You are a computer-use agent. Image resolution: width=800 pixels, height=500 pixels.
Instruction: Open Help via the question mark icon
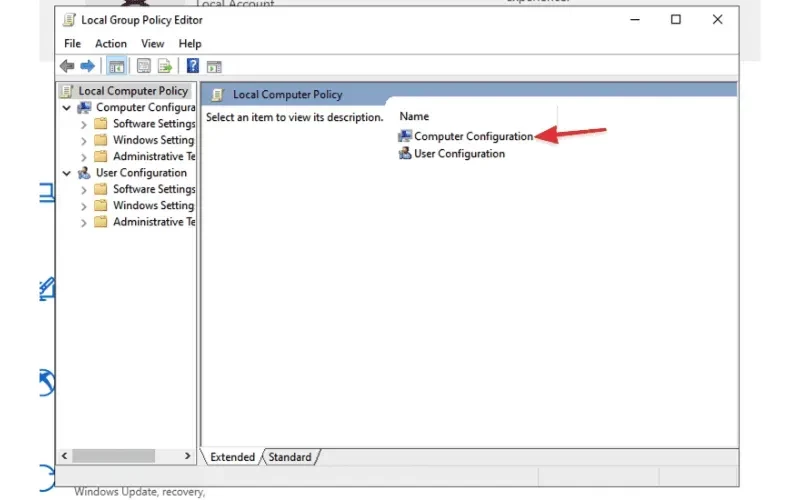(192, 66)
